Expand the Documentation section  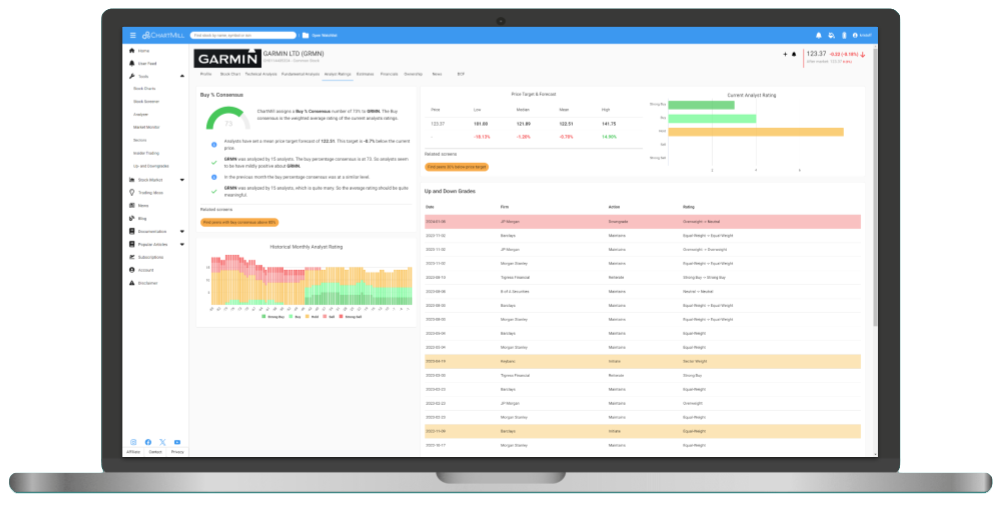click(182, 231)
